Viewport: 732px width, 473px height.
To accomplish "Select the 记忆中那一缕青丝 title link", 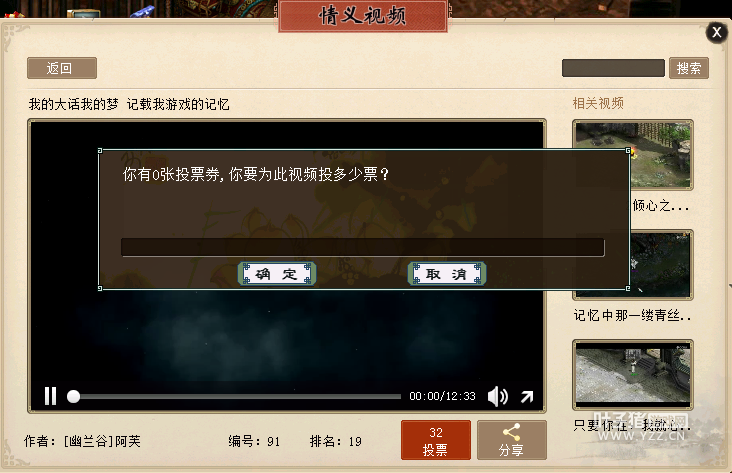I will pos(633,316).
